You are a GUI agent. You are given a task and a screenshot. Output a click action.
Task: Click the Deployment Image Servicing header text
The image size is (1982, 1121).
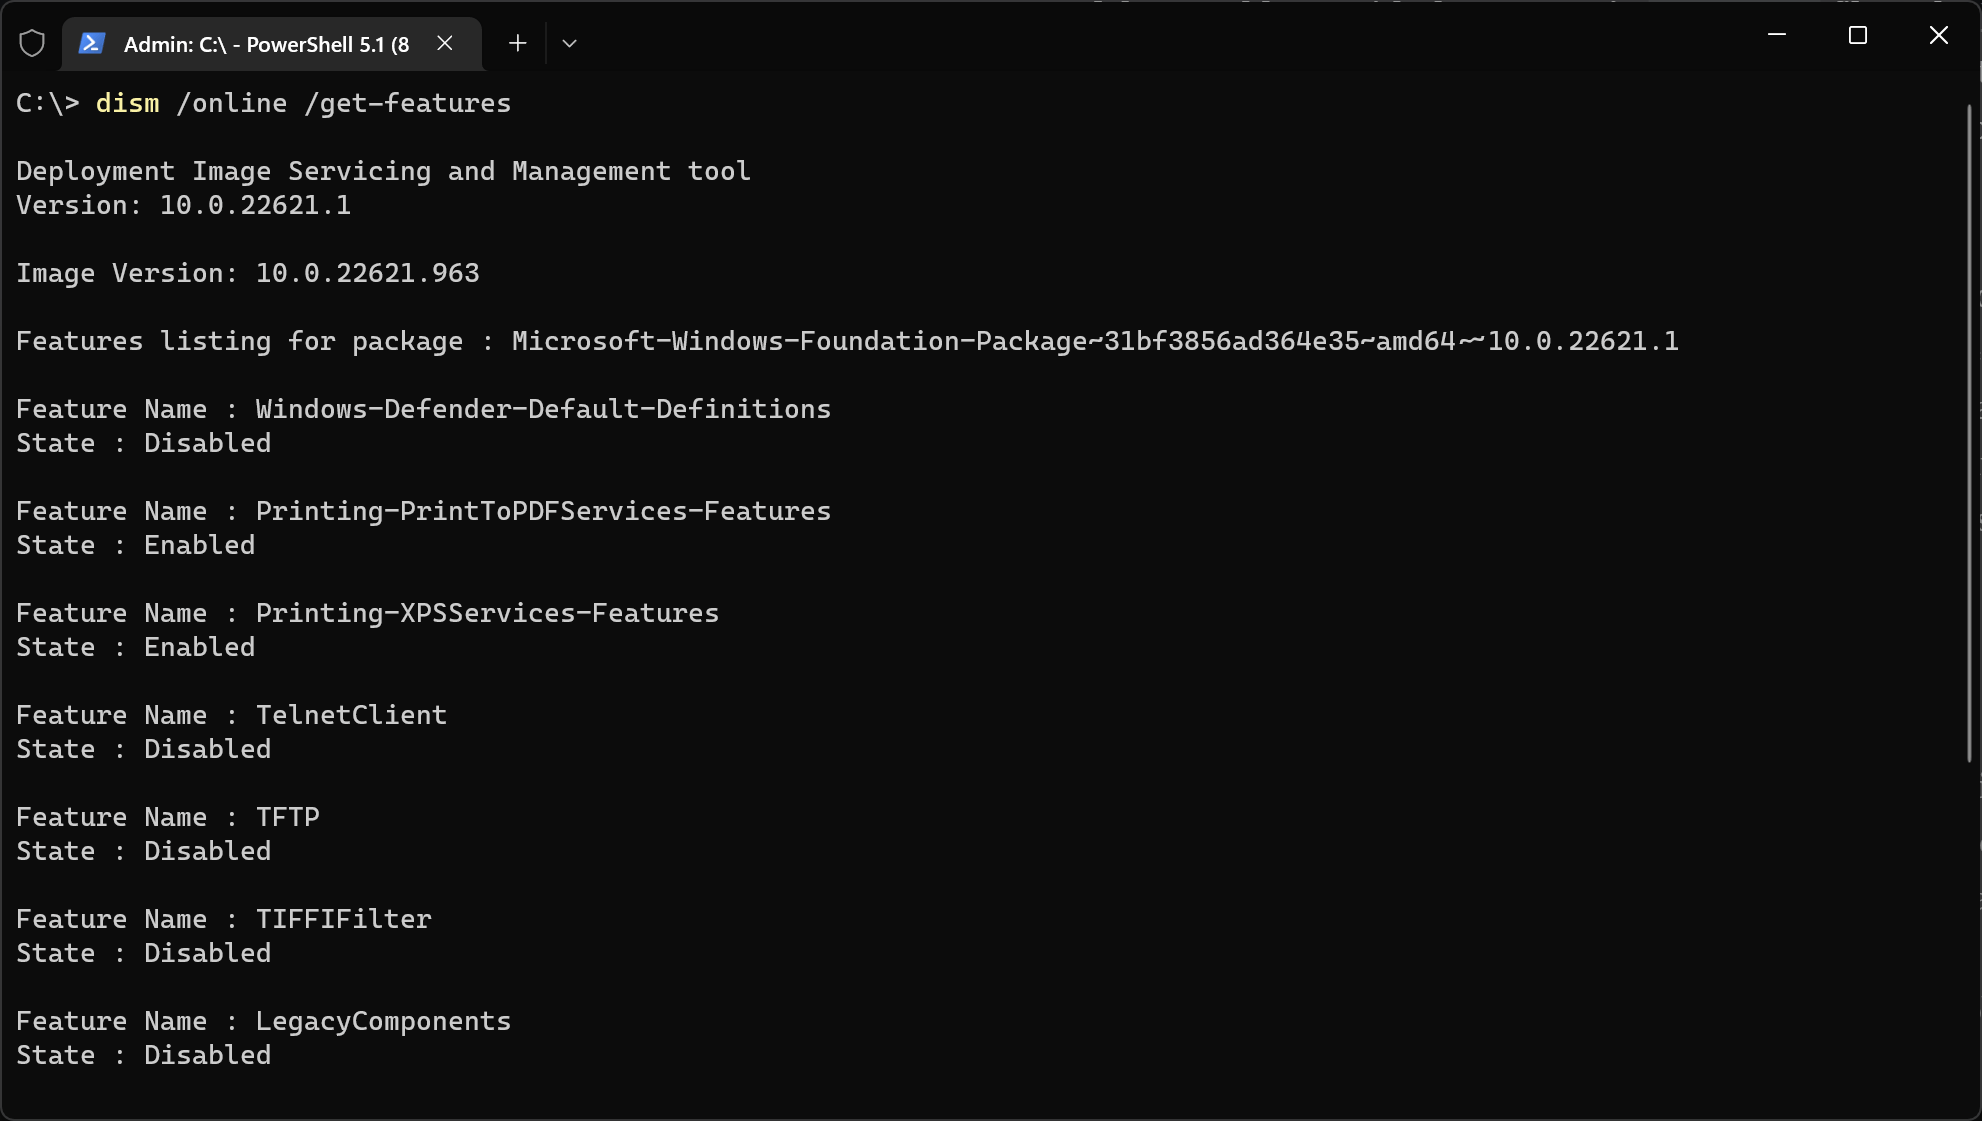pyautogui.click(x=383, y=170)
